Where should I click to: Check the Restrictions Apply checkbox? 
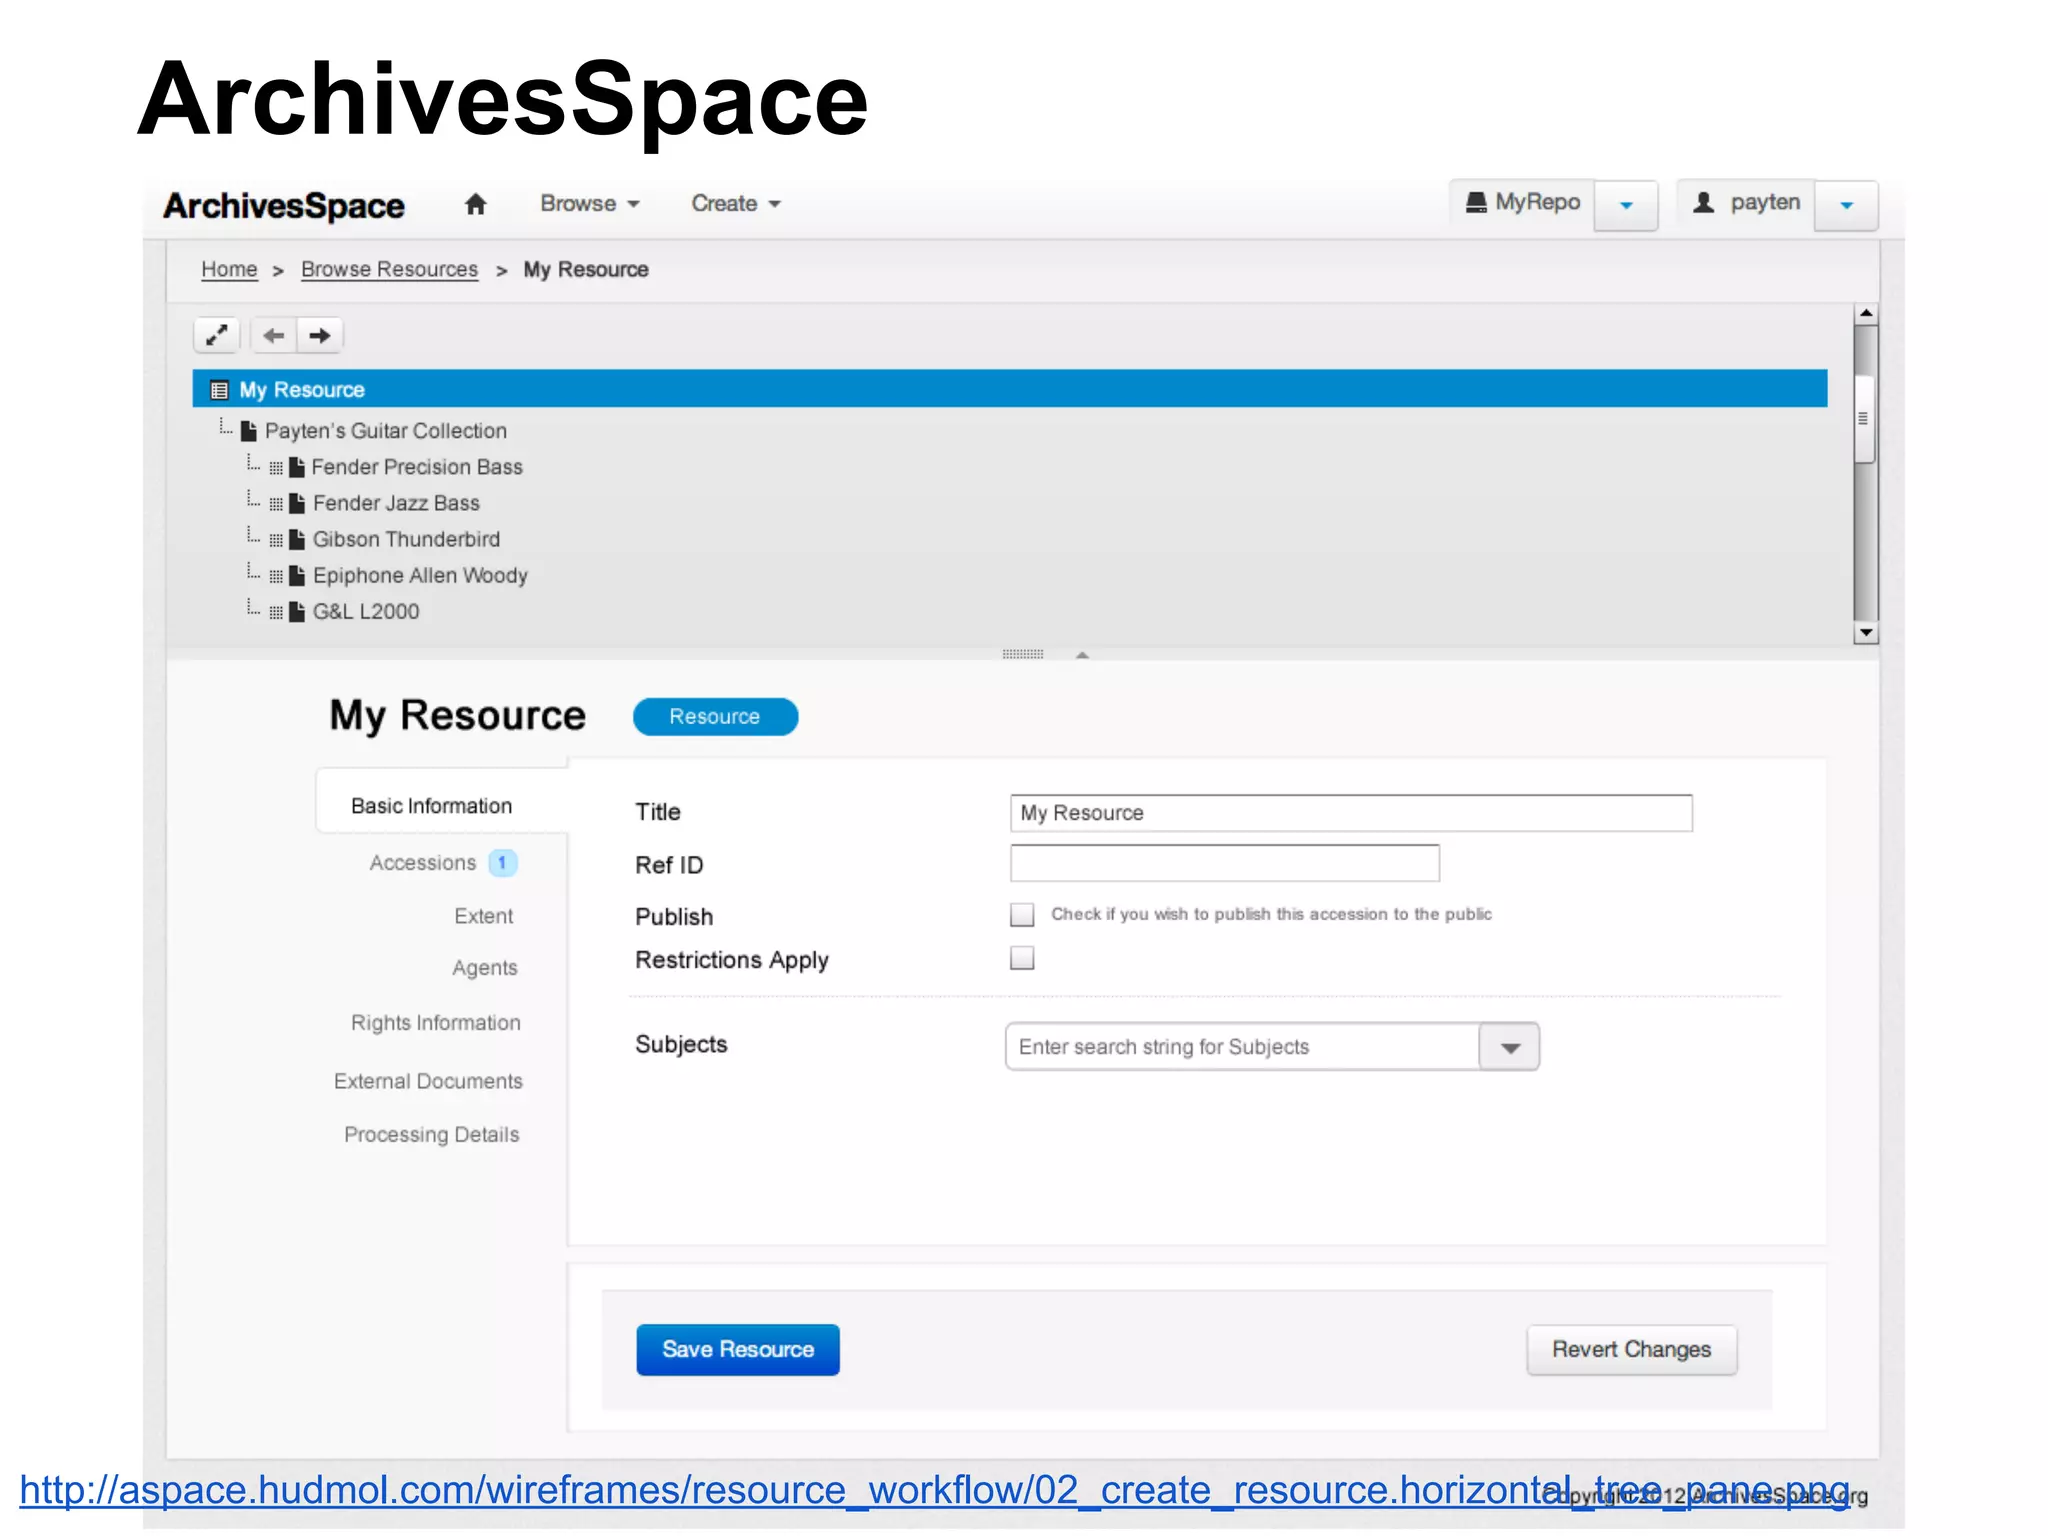click(x=1022, y=958)
